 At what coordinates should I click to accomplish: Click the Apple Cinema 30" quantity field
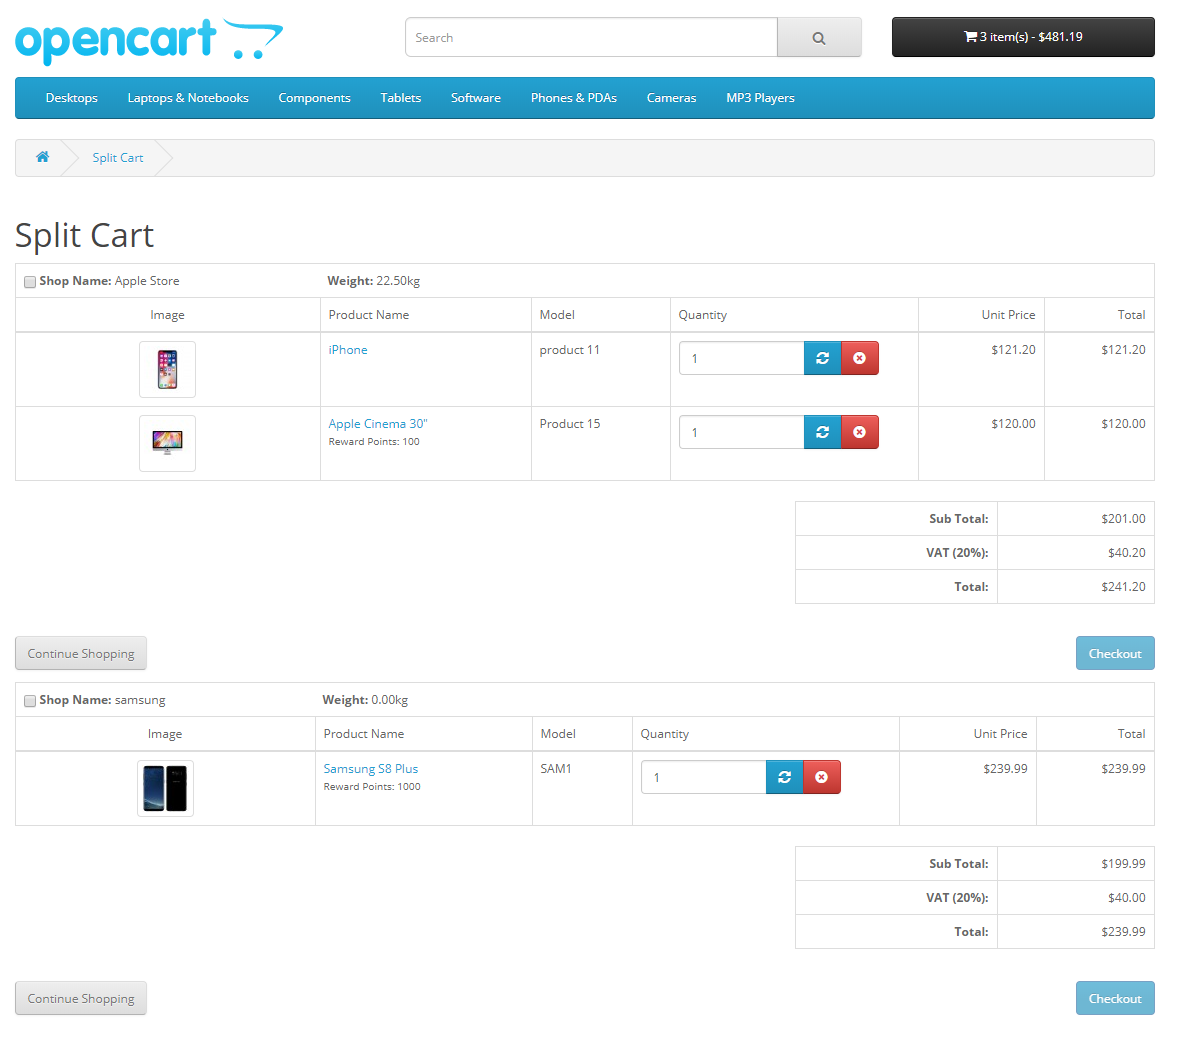[x=742, y=432]
